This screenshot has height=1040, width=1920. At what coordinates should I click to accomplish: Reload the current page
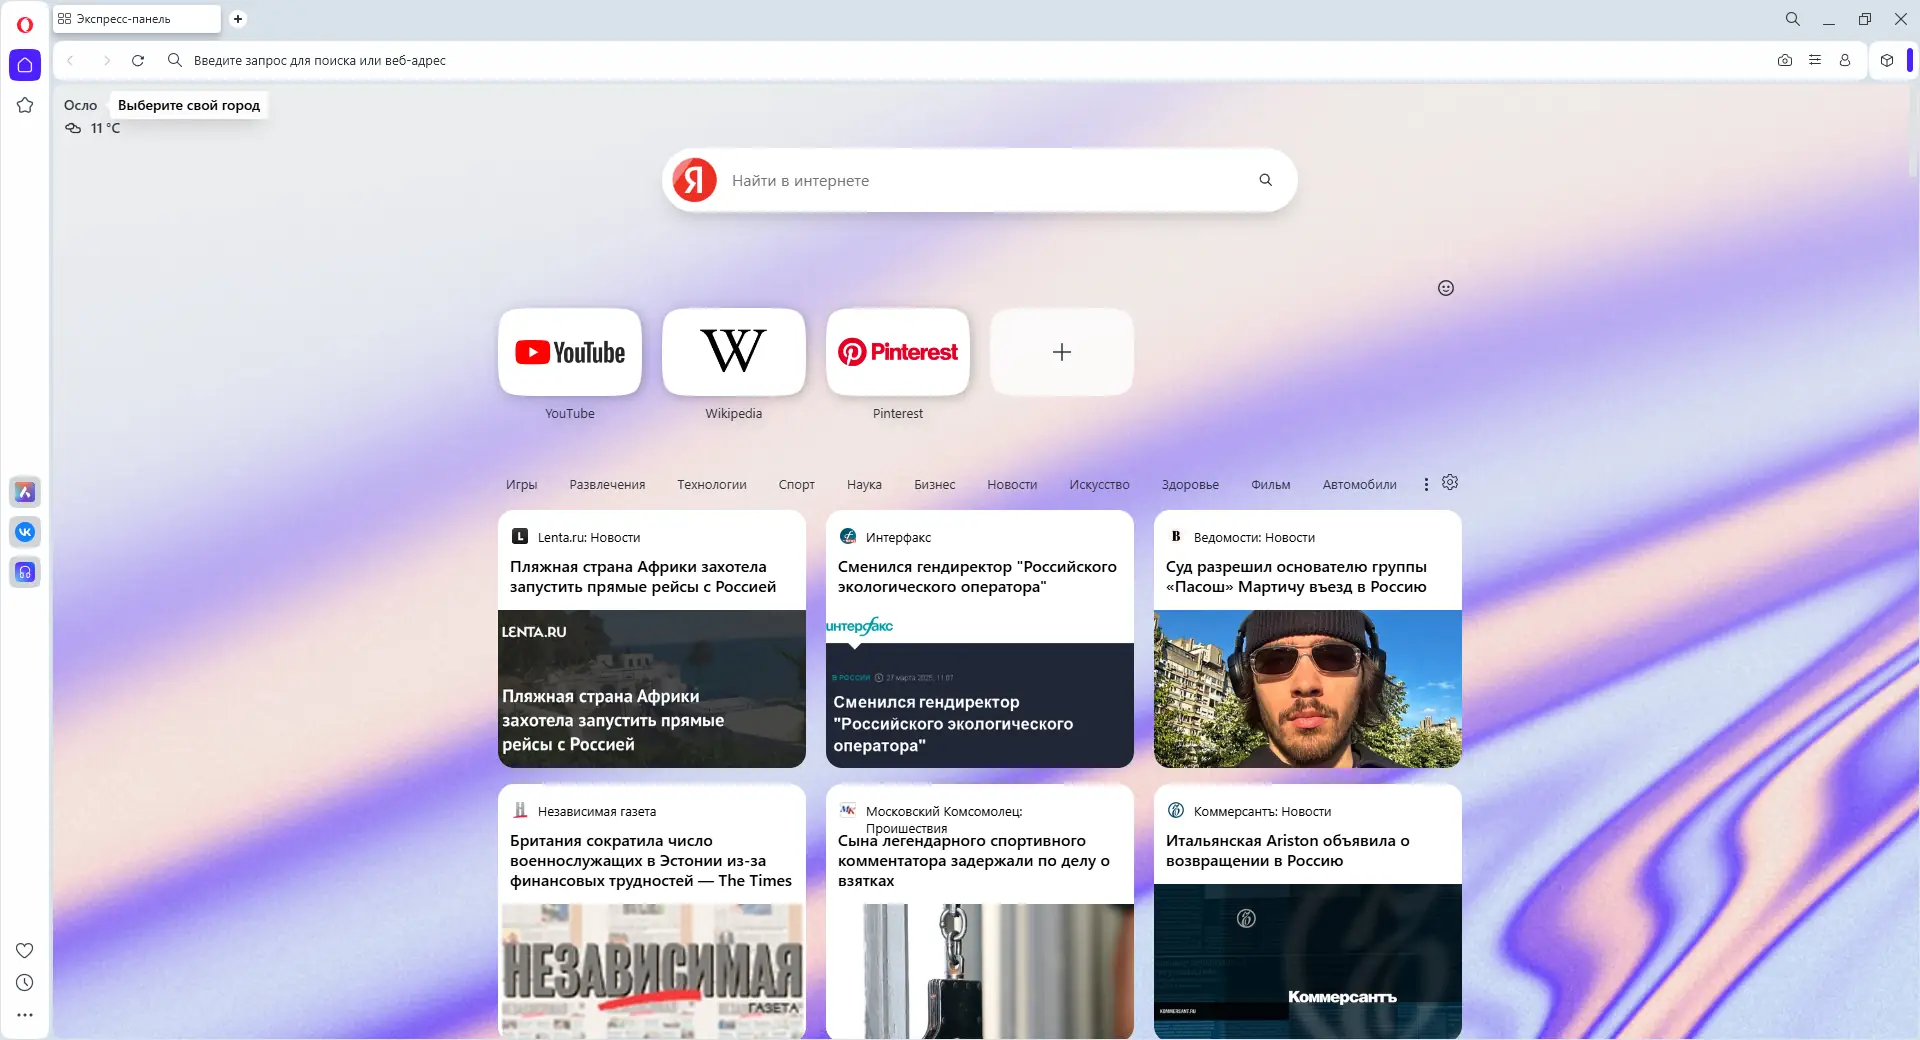[x=138, y=60]
